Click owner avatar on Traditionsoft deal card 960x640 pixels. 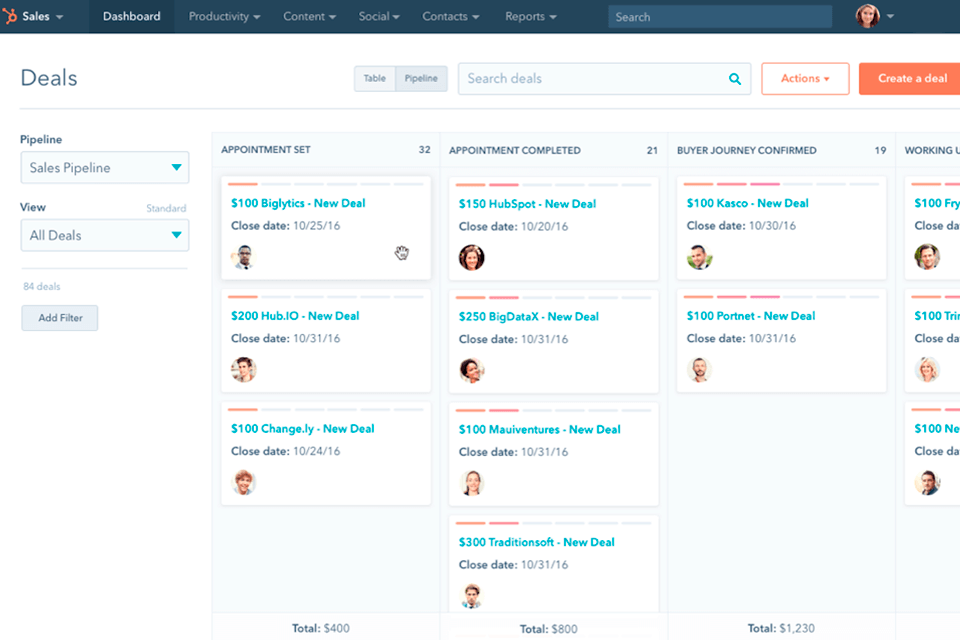[x=471, y=596]
